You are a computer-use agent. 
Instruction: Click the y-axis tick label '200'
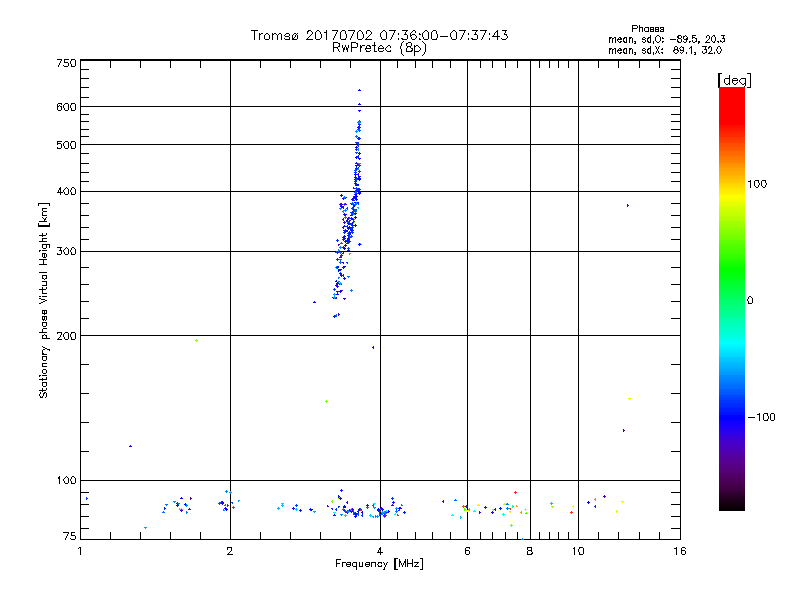(x=66, y=336)
